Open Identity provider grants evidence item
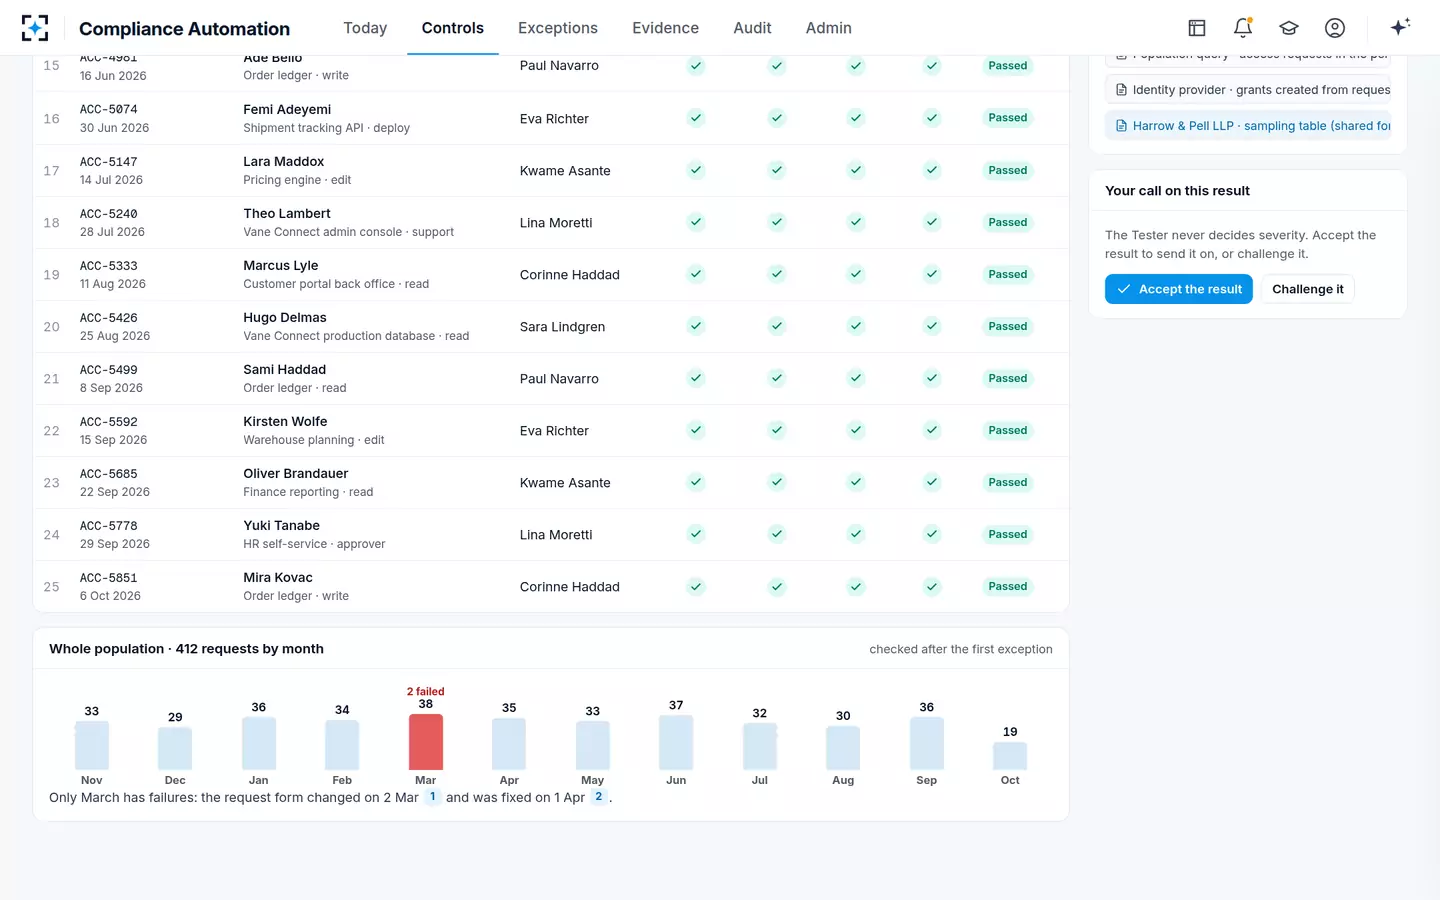 coord(1248,90)
